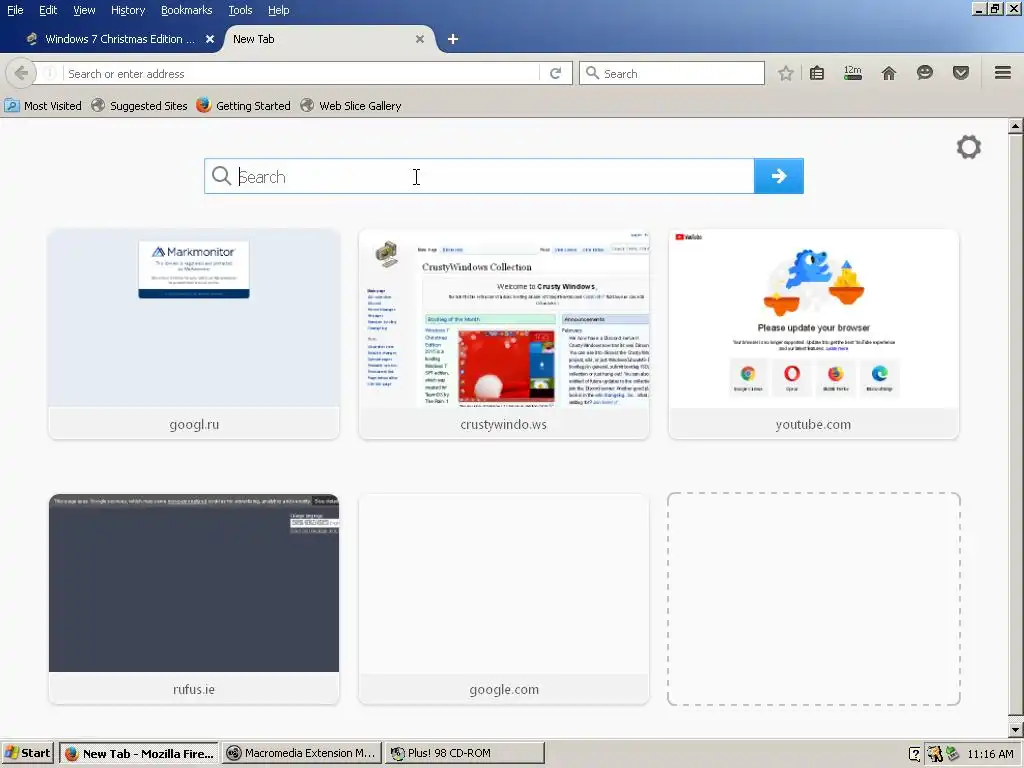1024x768 pixels.
Task: Click the Web Slice Gallery bookmark
Action: (x=351, y=106)
